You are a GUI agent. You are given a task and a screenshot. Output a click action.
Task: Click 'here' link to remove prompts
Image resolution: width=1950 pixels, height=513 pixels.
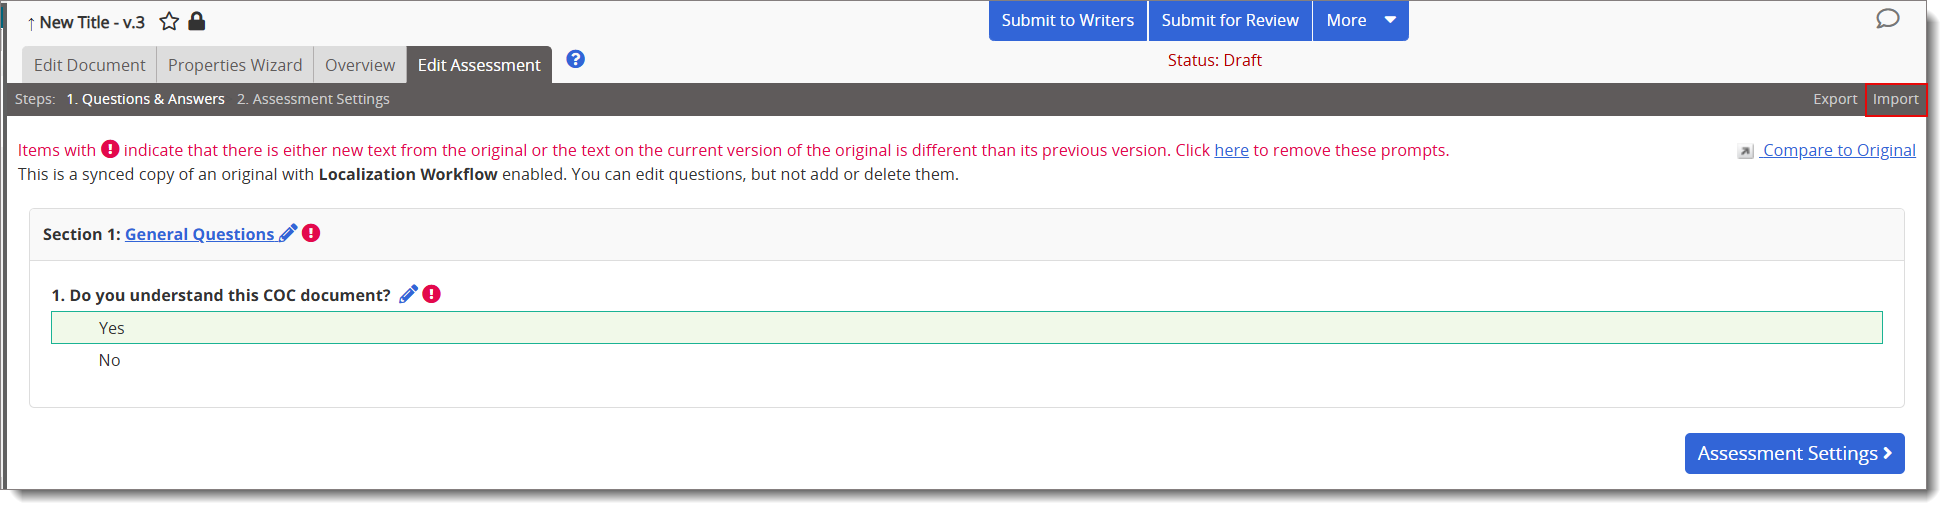(x=1231, y=150)
